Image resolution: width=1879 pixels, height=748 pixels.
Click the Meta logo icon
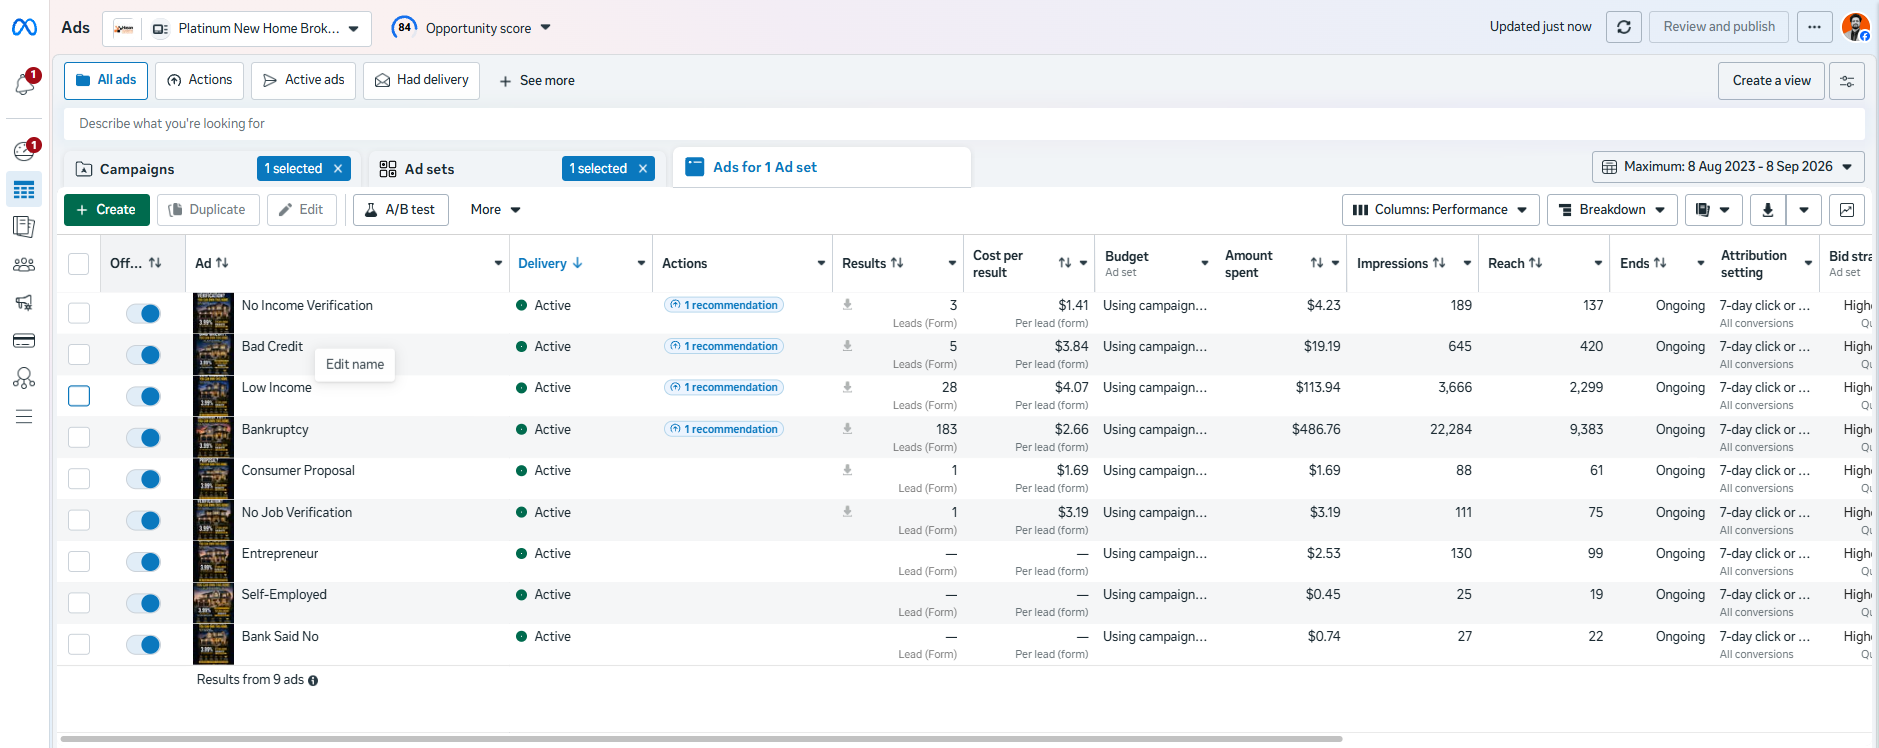coord(24,27)
